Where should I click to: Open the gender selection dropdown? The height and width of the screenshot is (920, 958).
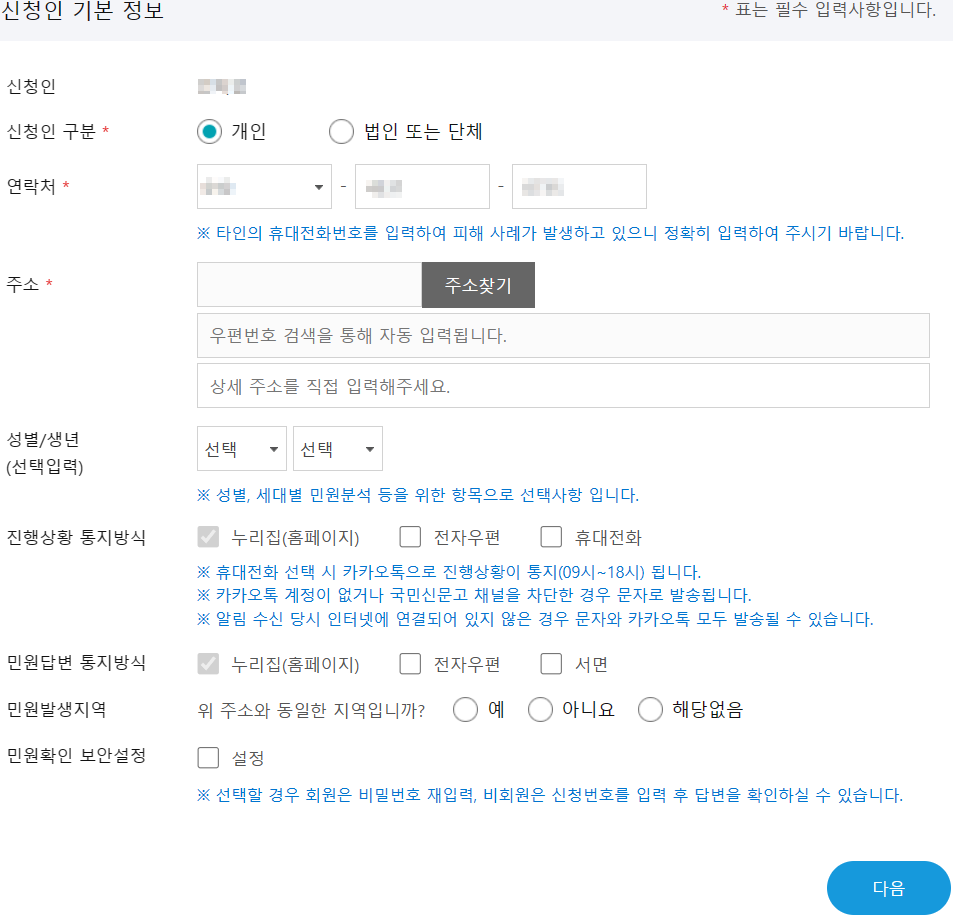click(x=241, y=448)
